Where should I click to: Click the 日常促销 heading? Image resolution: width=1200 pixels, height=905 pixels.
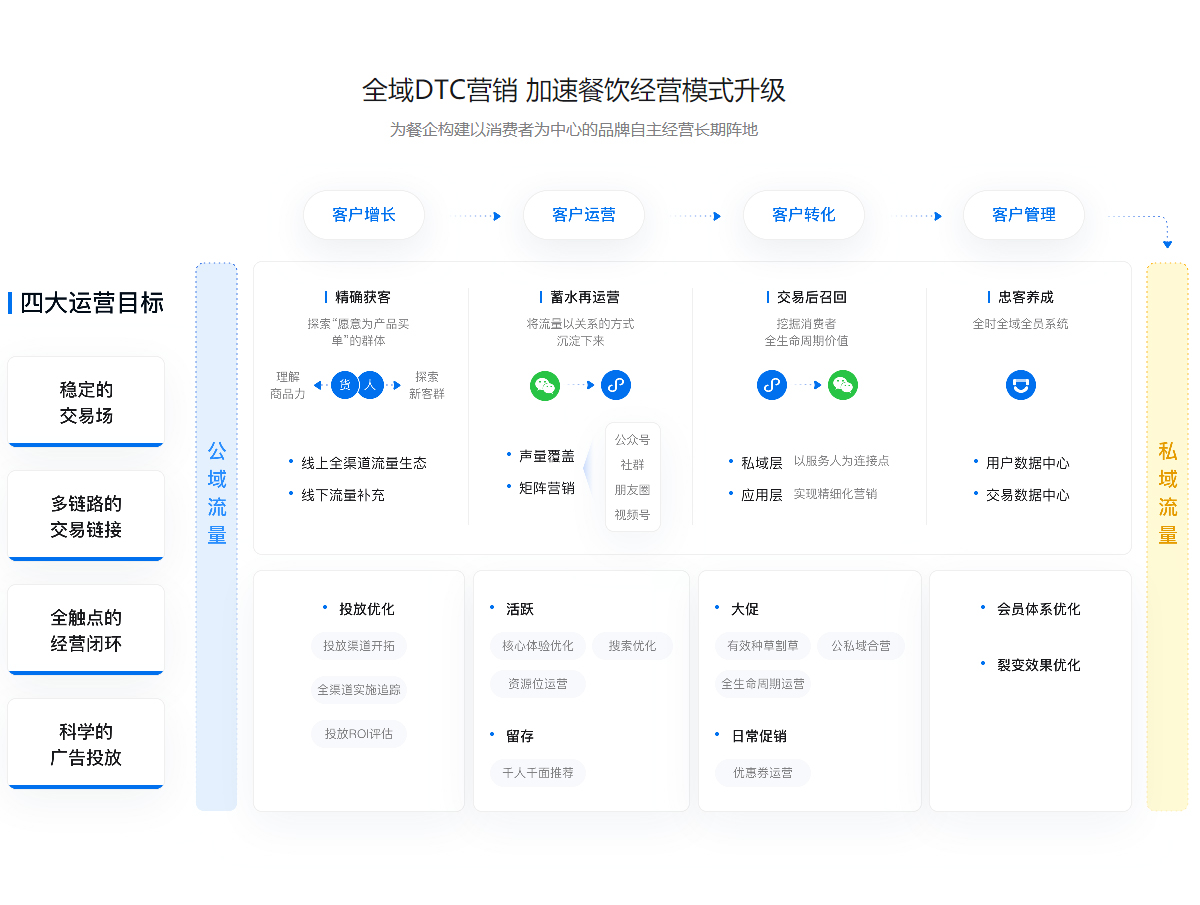tap(759, 736)
